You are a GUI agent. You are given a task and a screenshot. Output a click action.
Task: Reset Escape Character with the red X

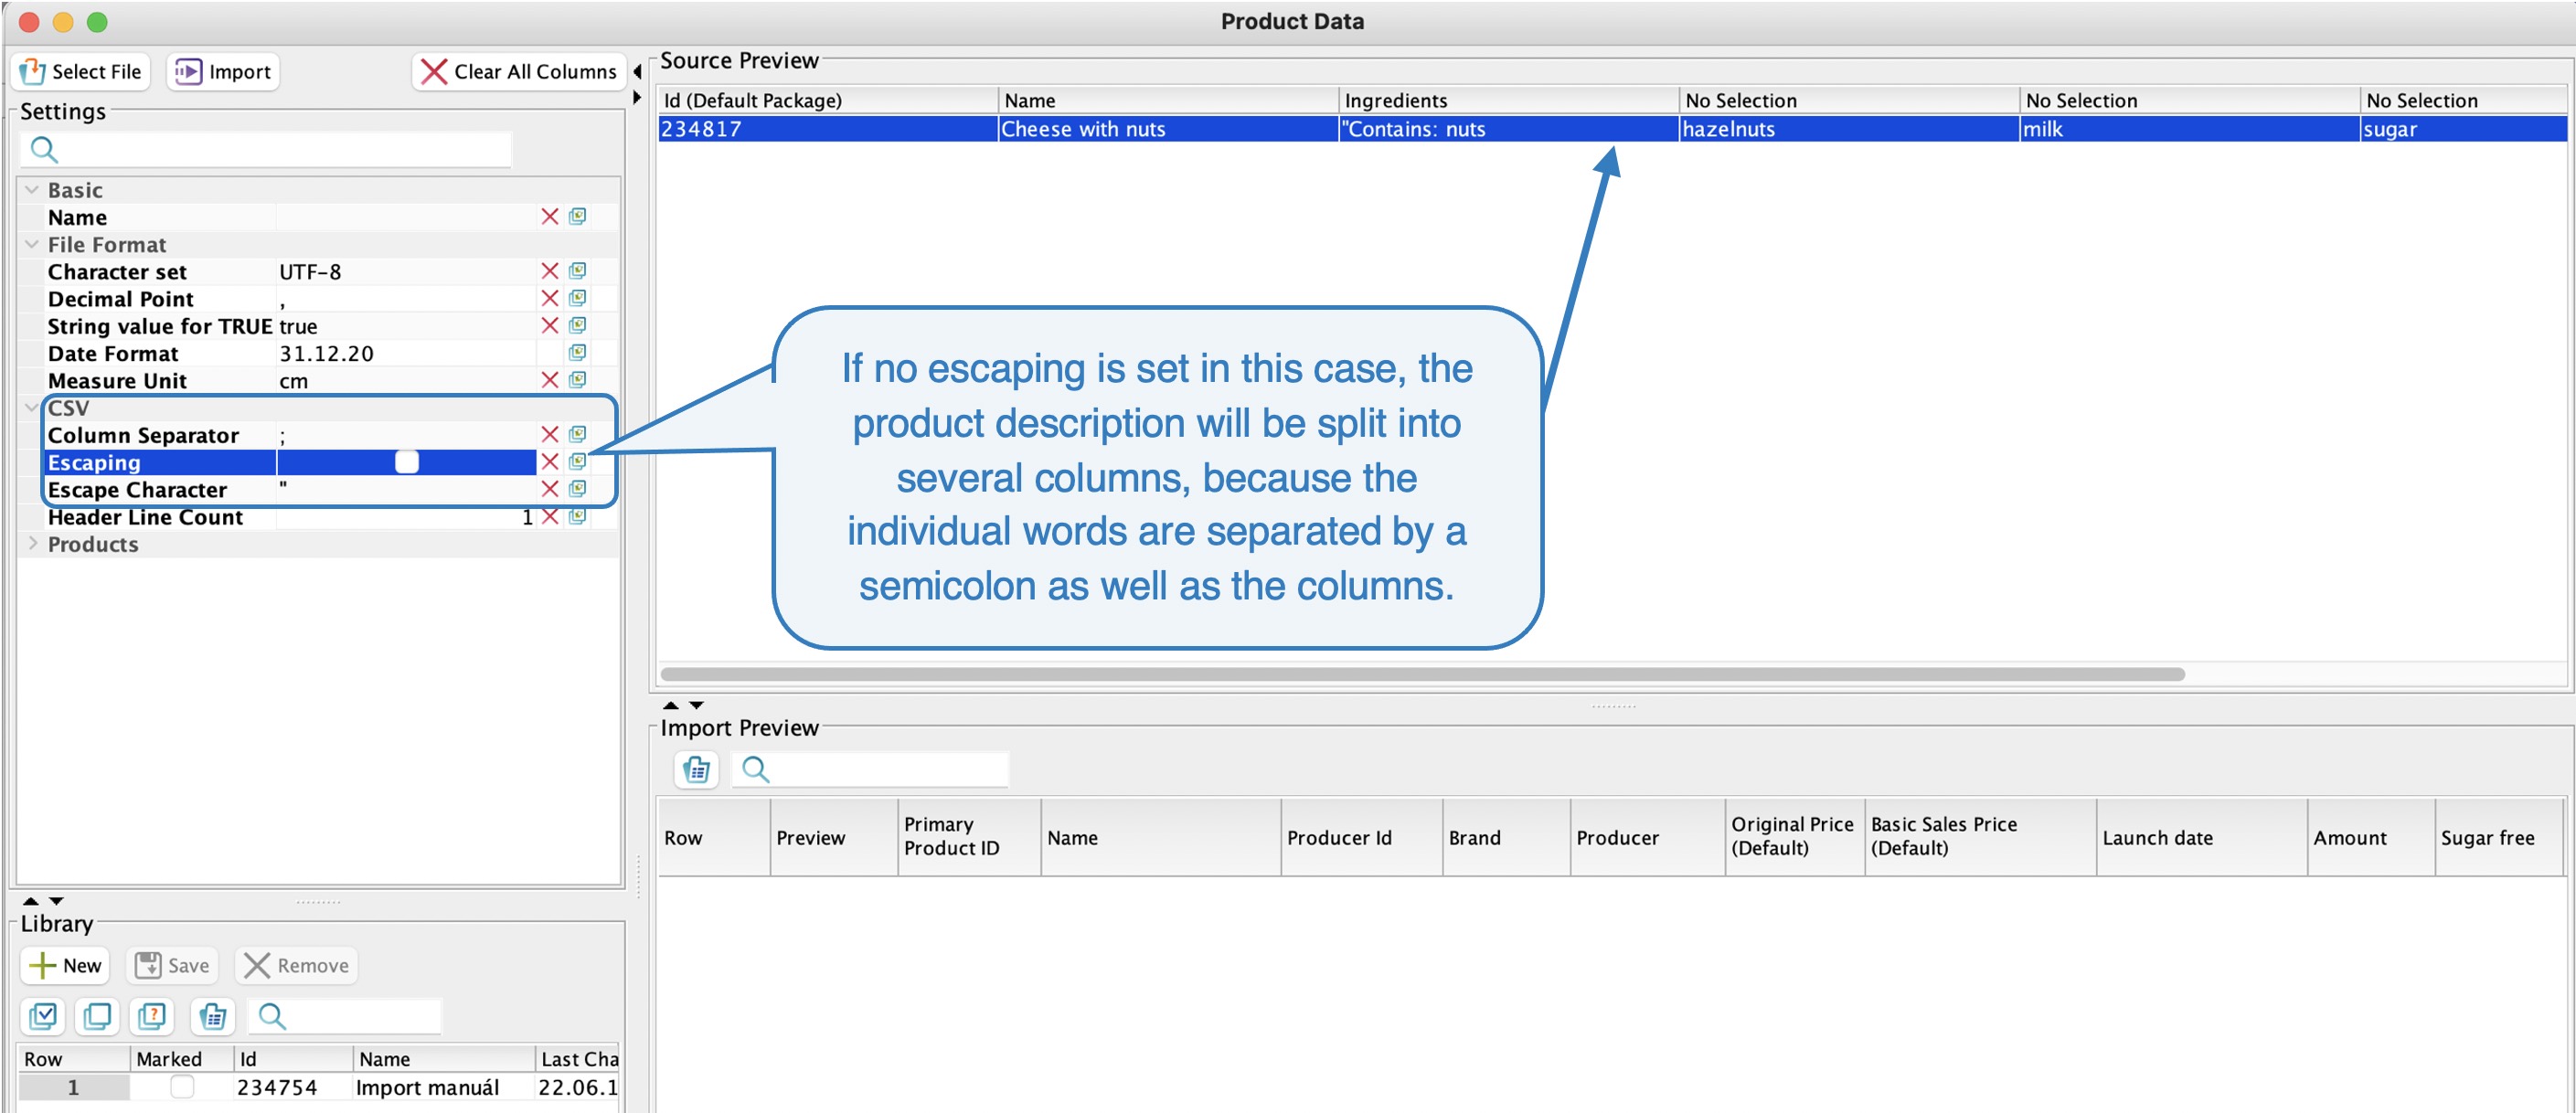[550, 490]
